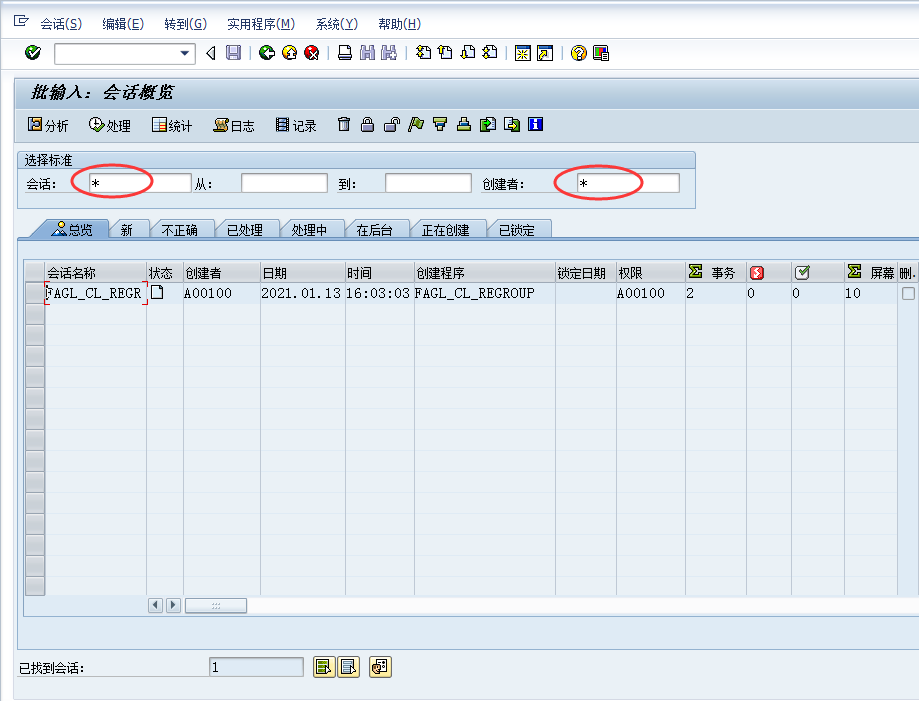Click the red Cancel icon
The width and height of the screenshot is (919, 701).
(x=312, y=53)
